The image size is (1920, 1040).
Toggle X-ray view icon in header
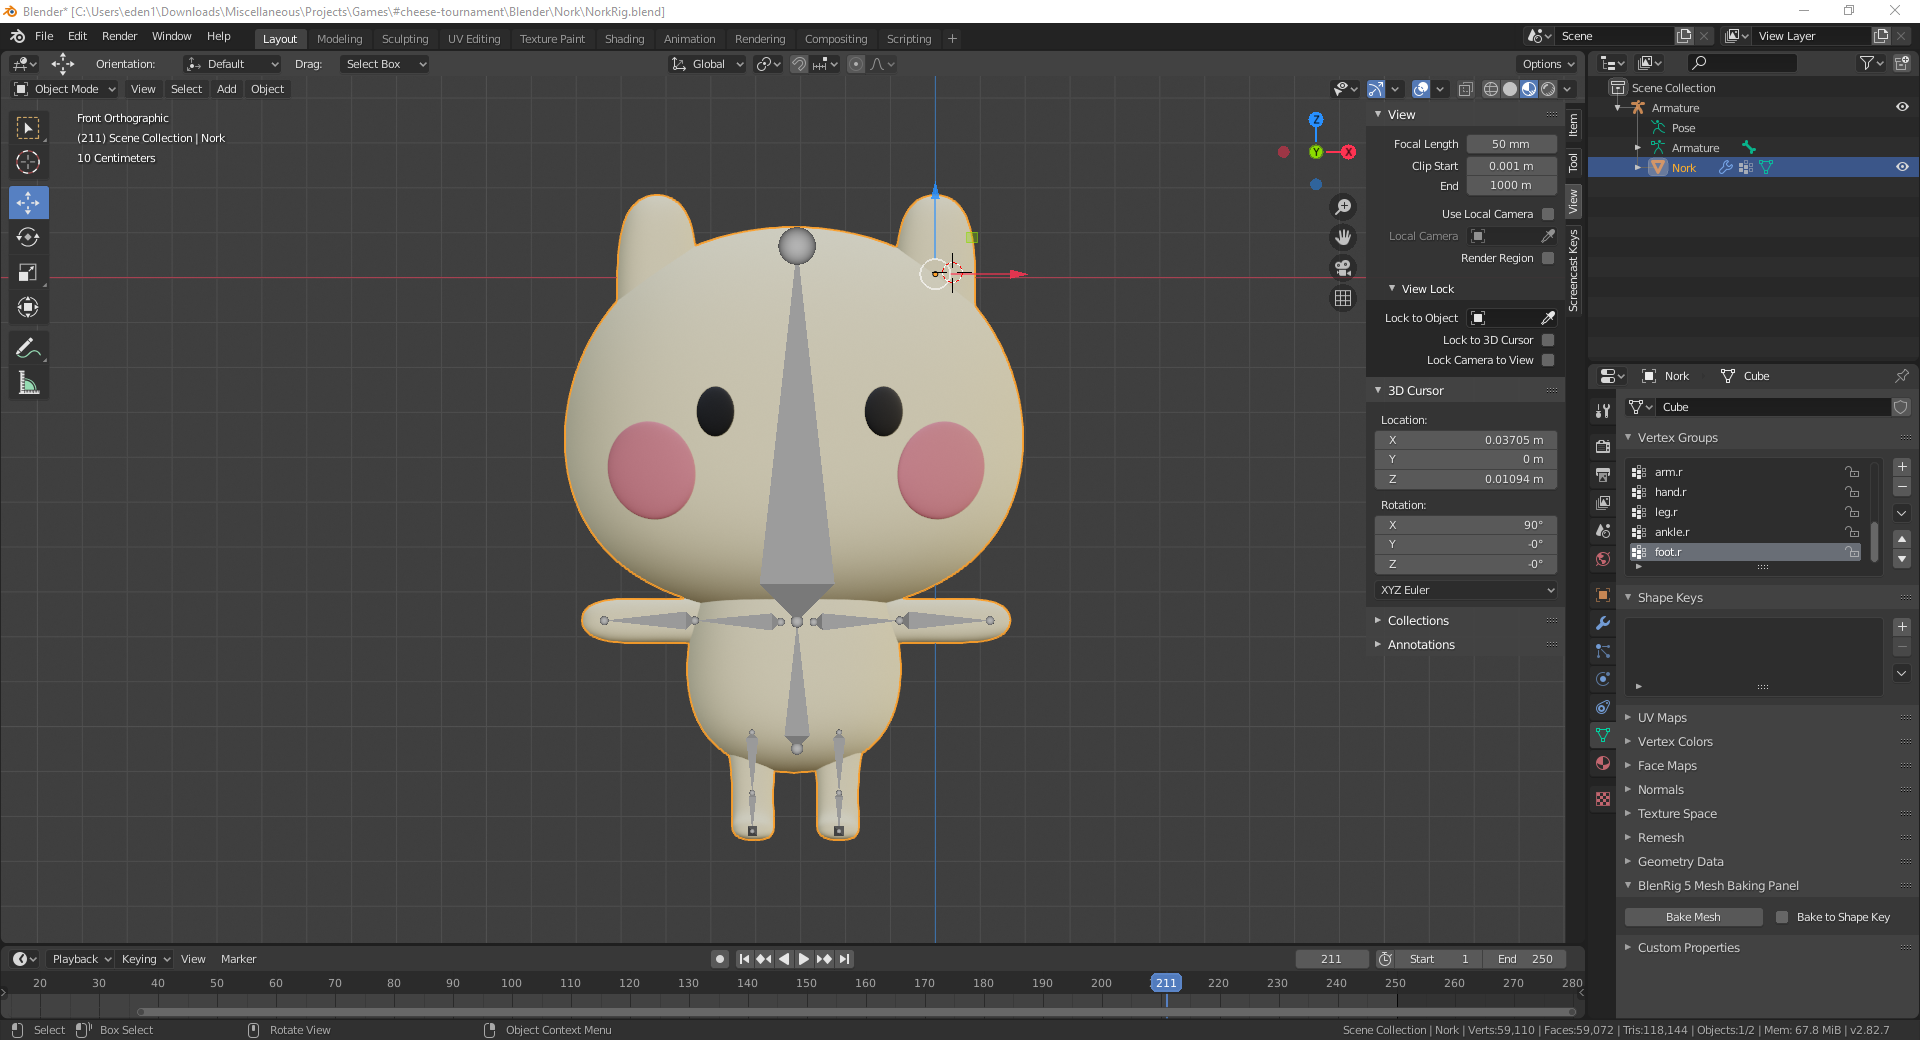click(x=1465, y=89)
